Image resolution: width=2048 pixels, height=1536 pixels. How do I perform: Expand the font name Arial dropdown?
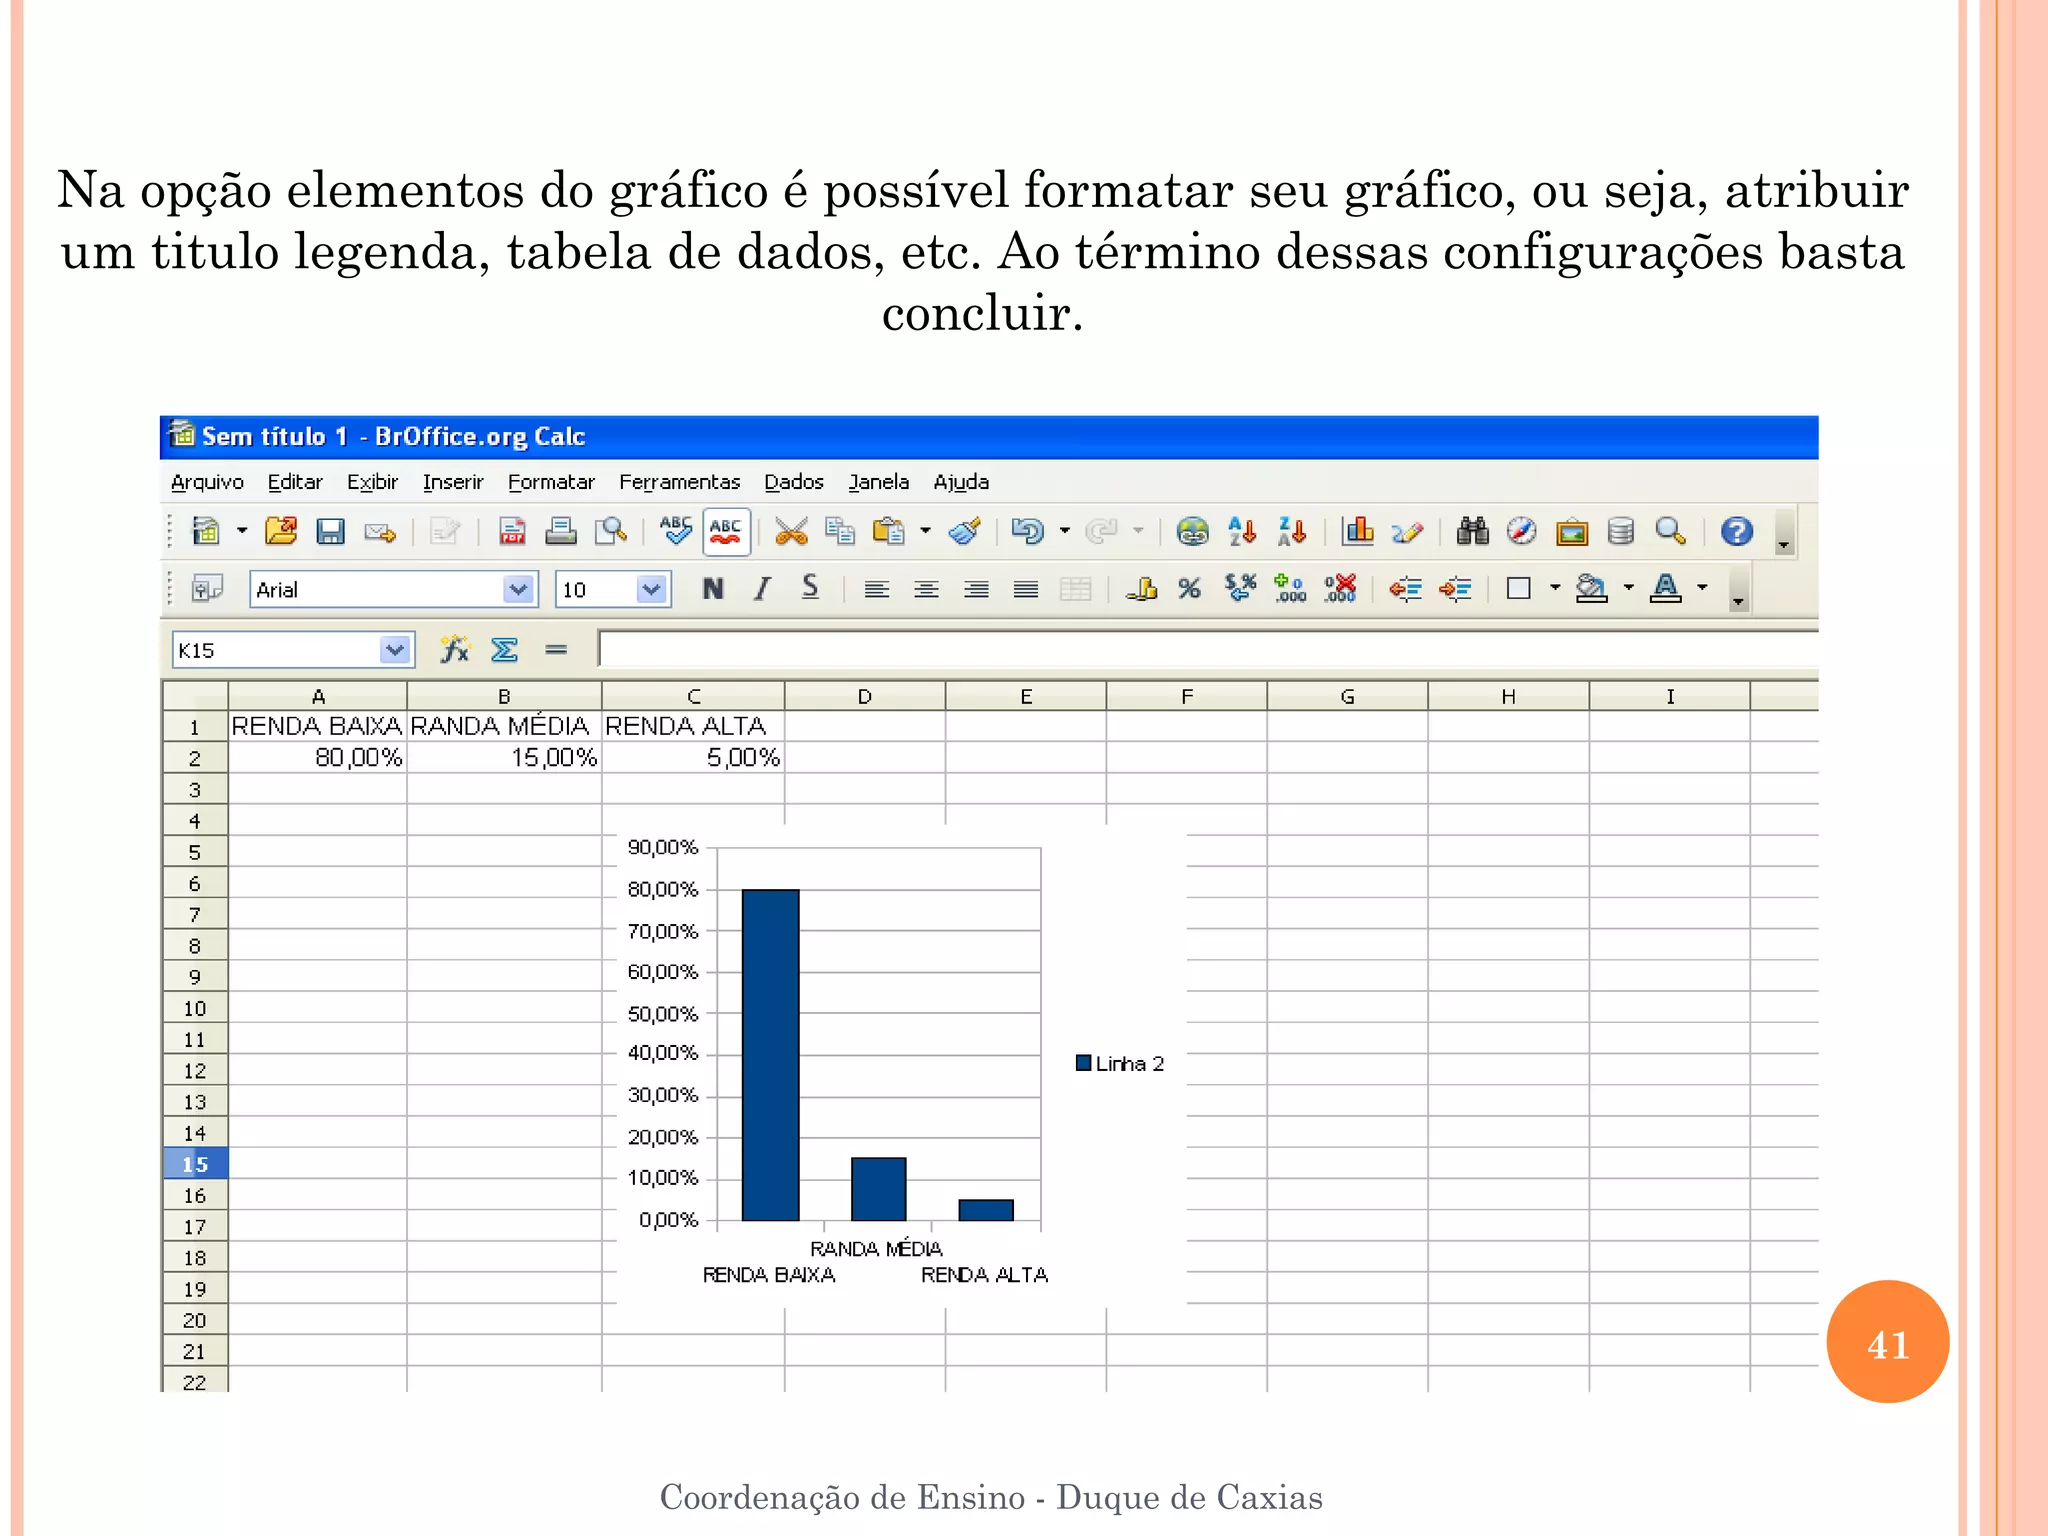pyautogui.click(x=517, y=590)
